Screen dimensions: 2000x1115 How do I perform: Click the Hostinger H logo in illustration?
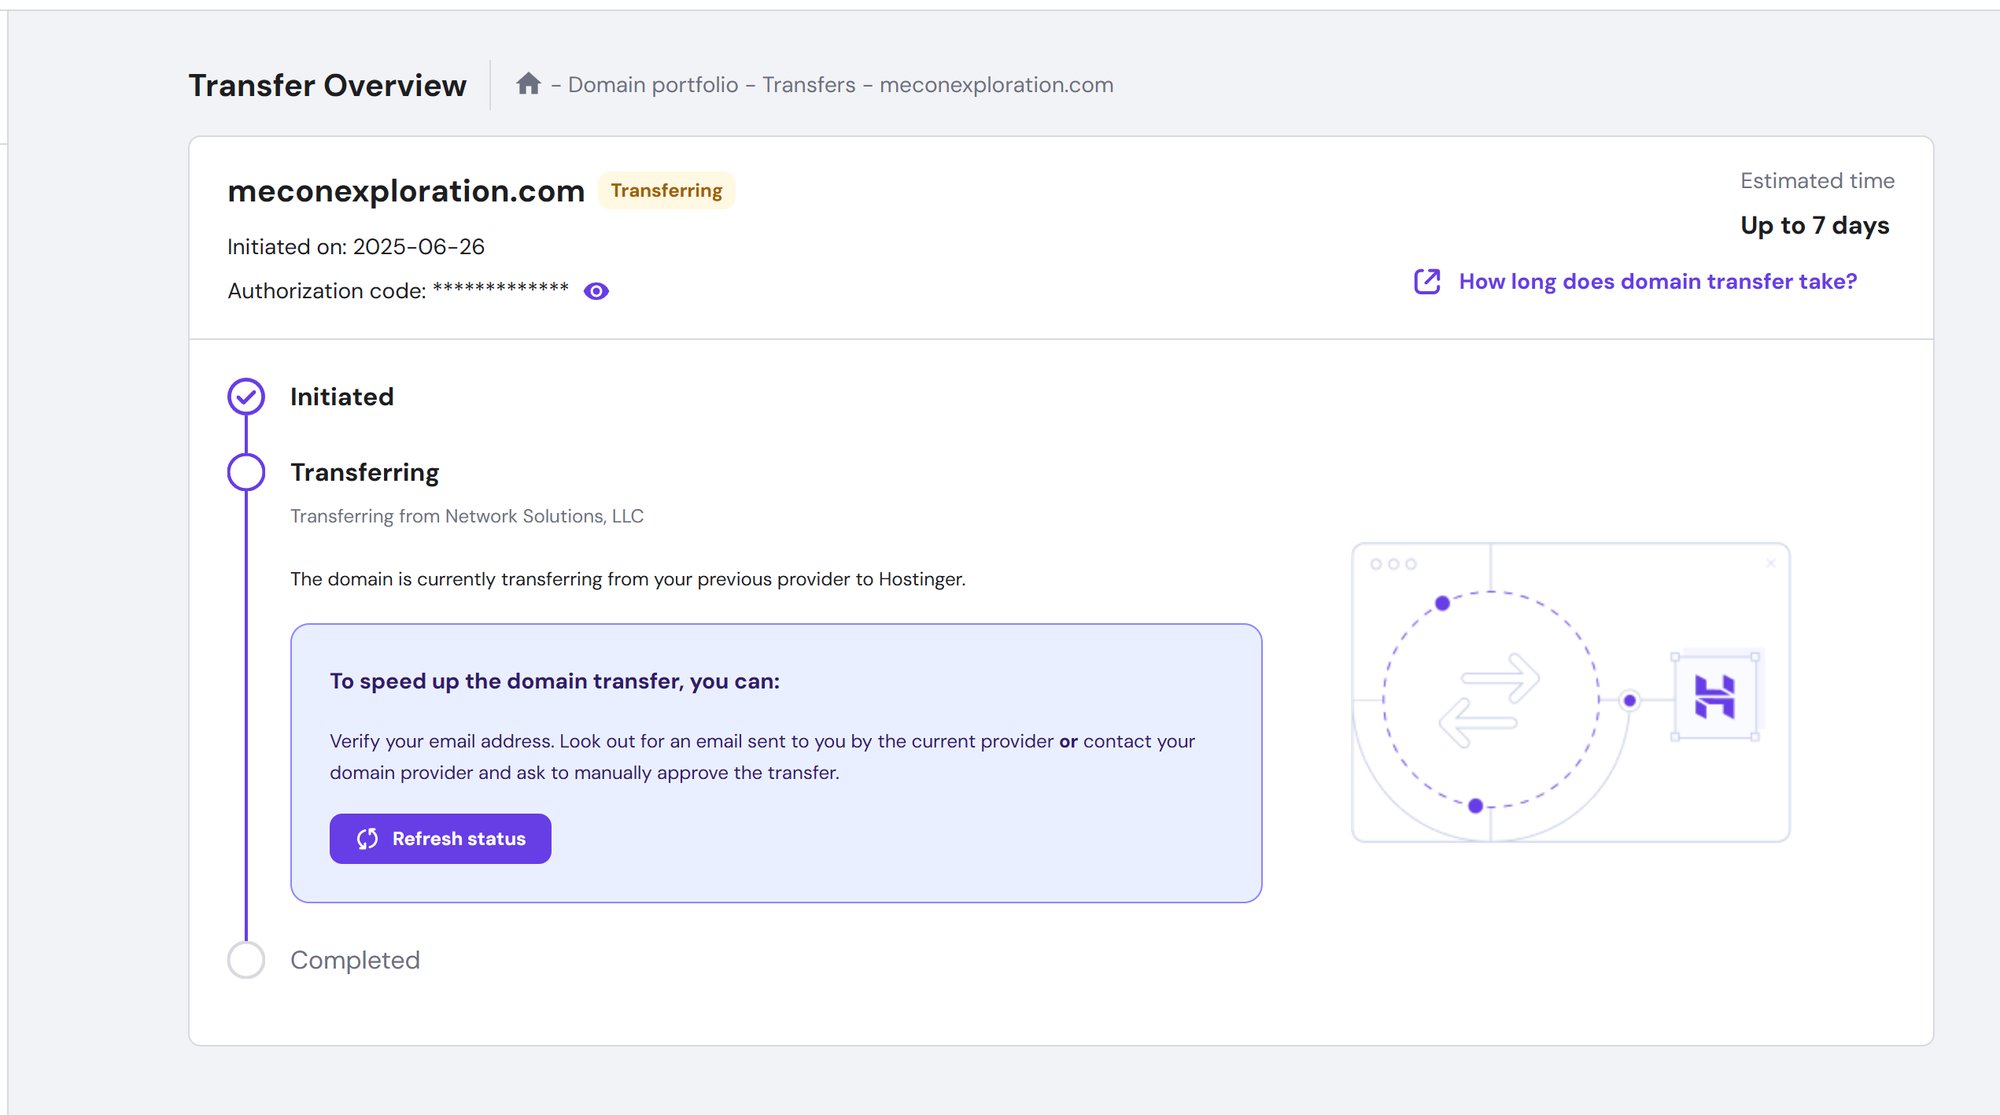click(x=1714, y=696)
